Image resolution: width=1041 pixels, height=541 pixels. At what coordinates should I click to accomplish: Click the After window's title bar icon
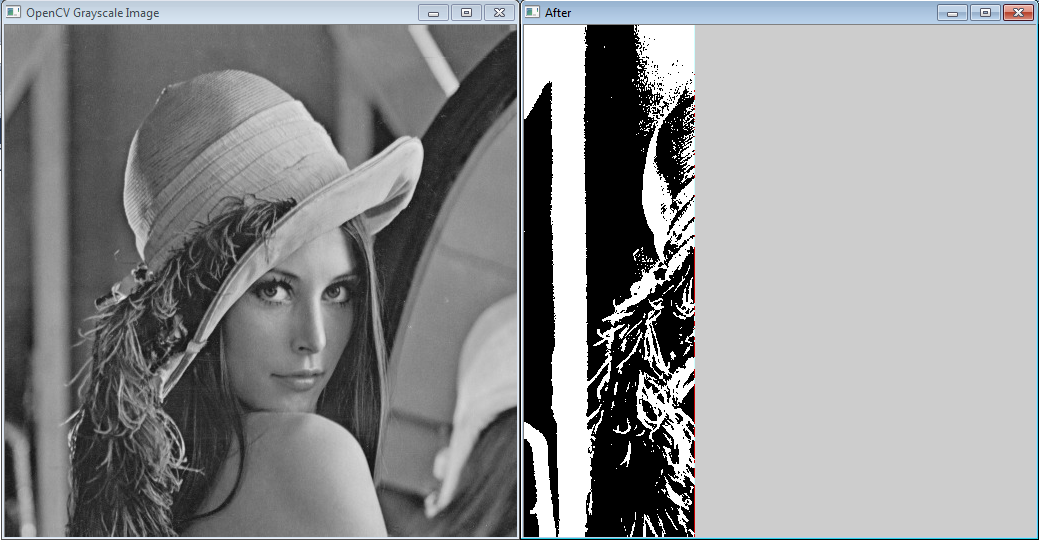531,13
